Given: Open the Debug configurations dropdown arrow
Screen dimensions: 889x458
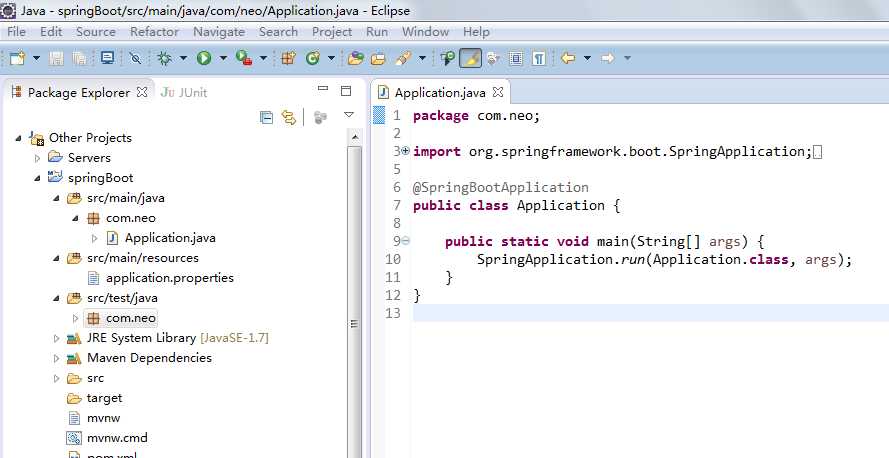Looking at the screenshot, I should tap(183, 58).
